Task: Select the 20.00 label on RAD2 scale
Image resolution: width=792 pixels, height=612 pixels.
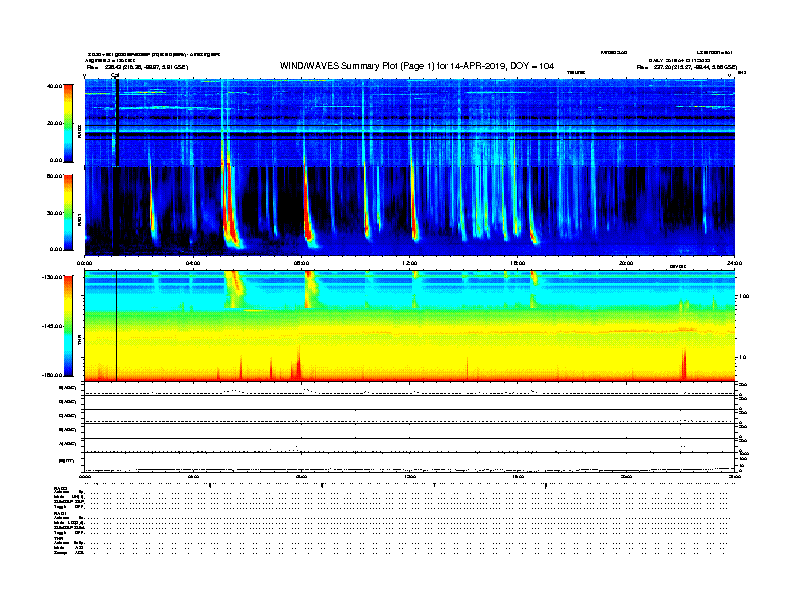Action: [54, 123]
